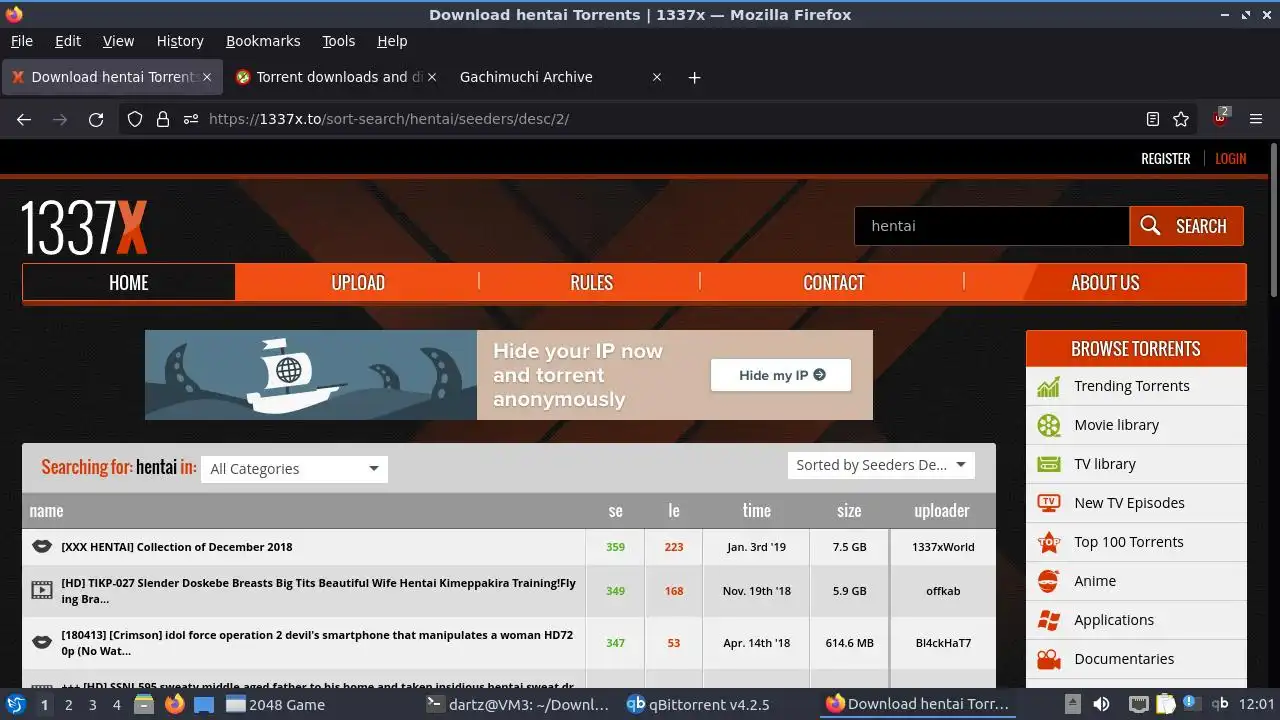Click uploader Bl4ckHaT7
1280x720 pixels.
point(943,643)
